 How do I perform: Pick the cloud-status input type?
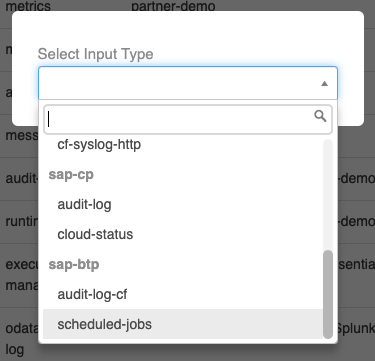95,234
